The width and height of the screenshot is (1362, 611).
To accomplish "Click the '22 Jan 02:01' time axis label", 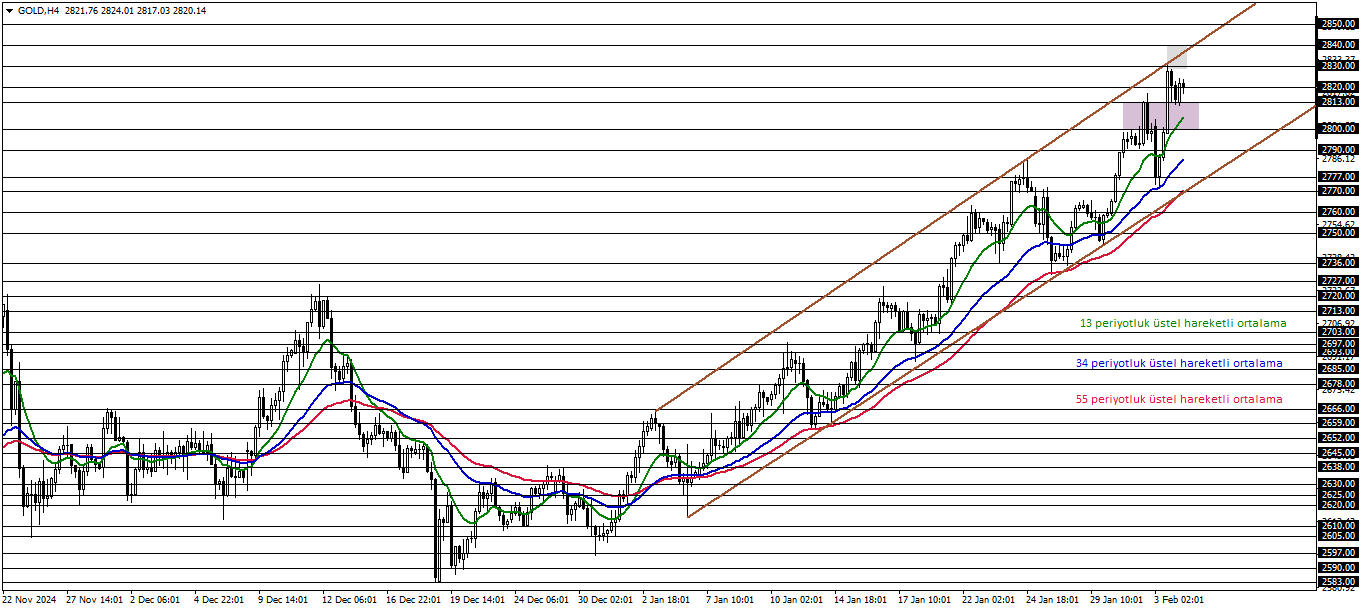I will (x=990, y=600).
